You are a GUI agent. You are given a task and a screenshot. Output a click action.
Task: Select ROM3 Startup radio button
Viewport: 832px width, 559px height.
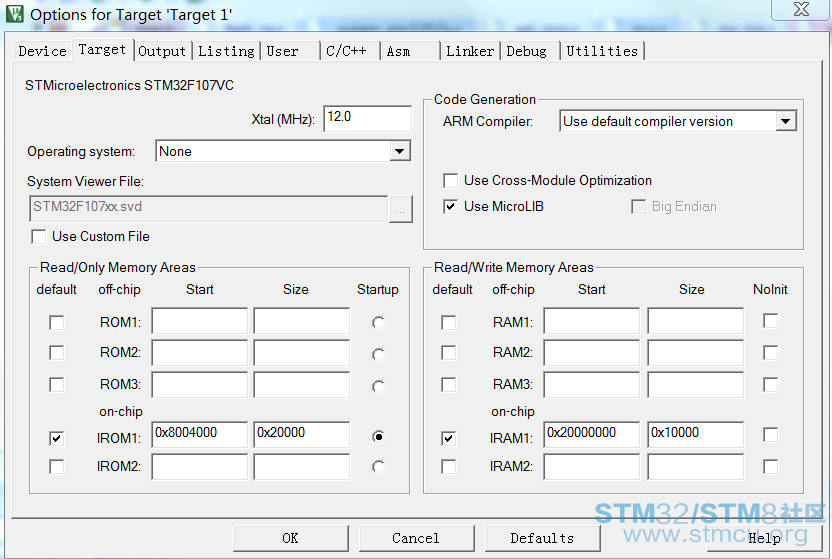pos(378,387)
